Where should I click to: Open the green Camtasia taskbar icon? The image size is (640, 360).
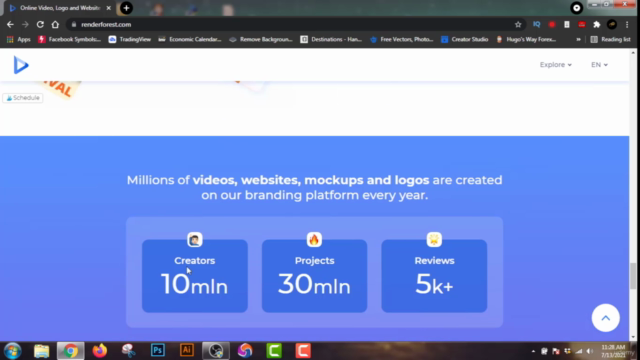click(274, 351)
